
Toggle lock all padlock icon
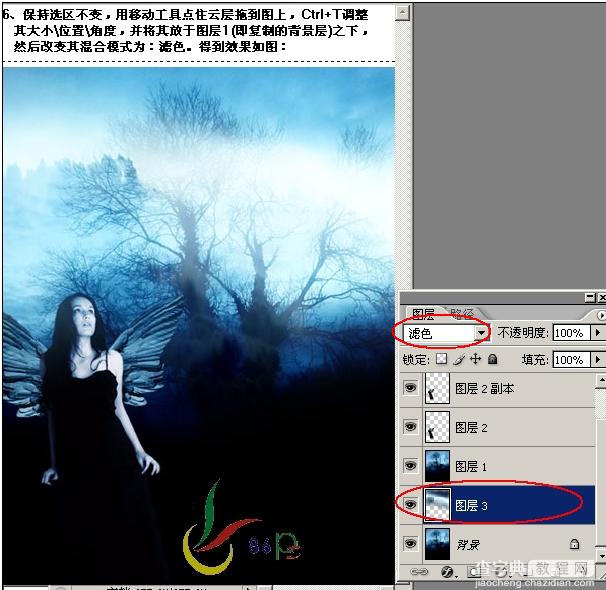[492, 360]
